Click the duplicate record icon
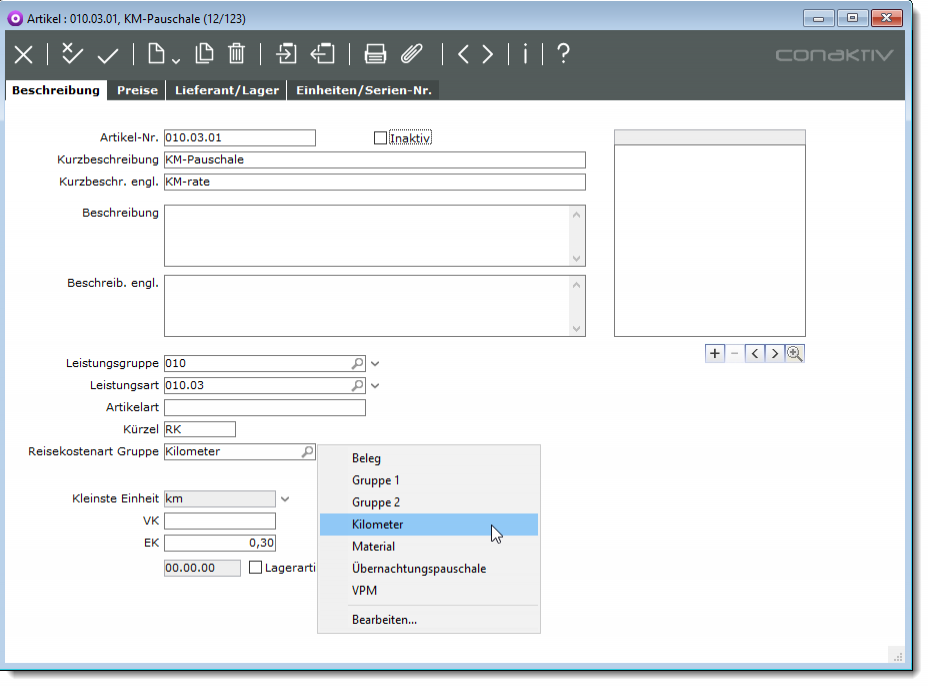The width and height of the screenshot is (928, 686). click(204, 55)
